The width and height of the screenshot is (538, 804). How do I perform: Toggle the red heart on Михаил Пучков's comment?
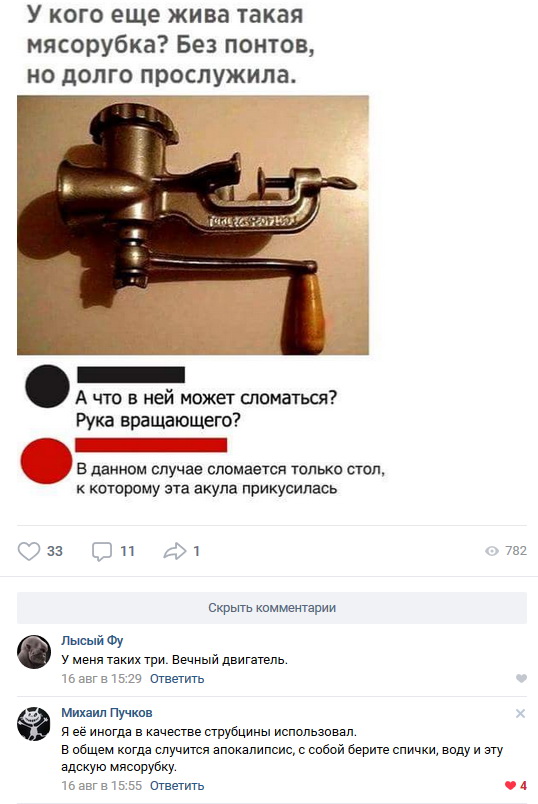pyautogui.click(x=510, y=785)
